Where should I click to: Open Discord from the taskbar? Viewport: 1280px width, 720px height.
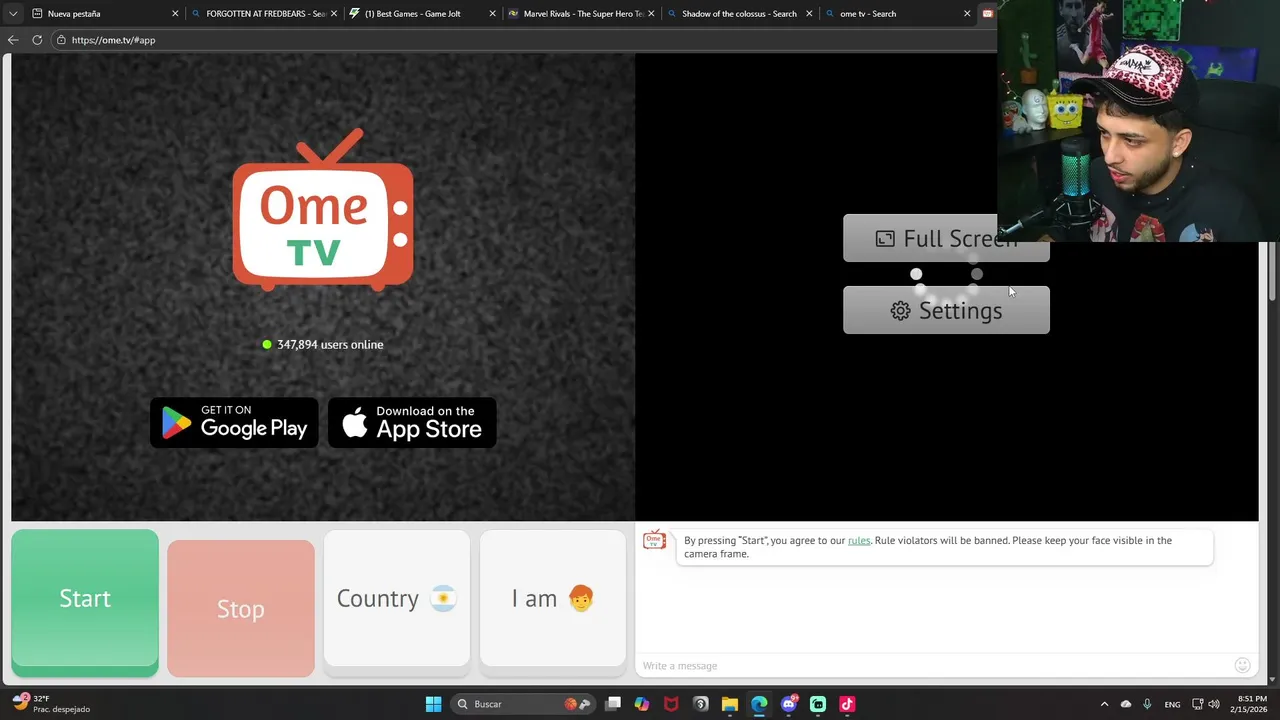click(x=789, y=704)
